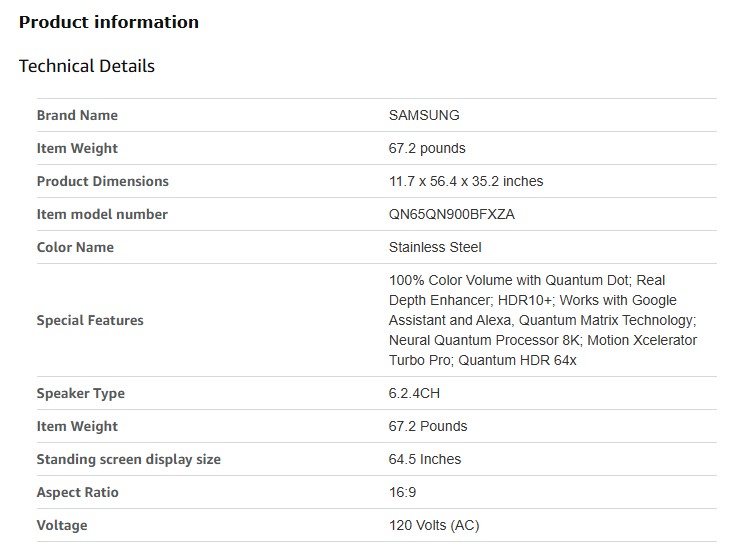The image size is (730, 555).
Task: Click the Item Weight label below Brand Name
Action: (77, 148)
